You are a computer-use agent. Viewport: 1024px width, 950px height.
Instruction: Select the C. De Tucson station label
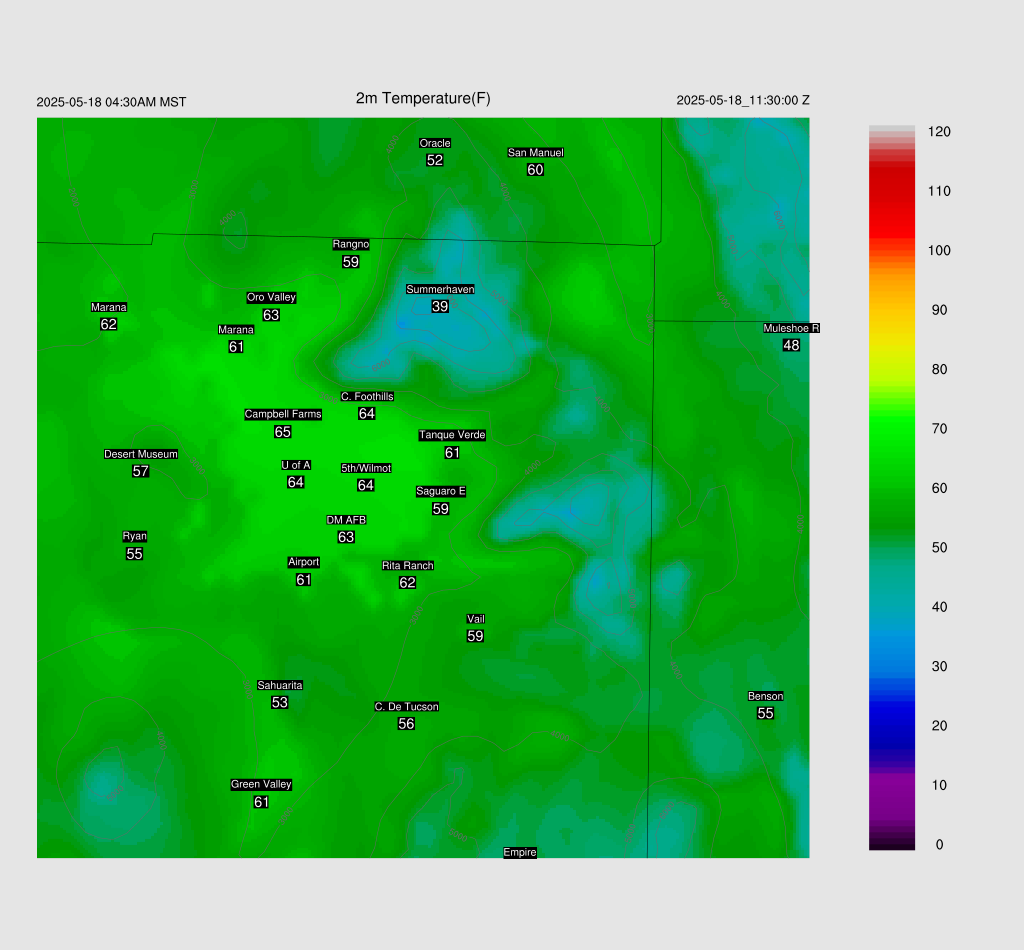point(406,706)
